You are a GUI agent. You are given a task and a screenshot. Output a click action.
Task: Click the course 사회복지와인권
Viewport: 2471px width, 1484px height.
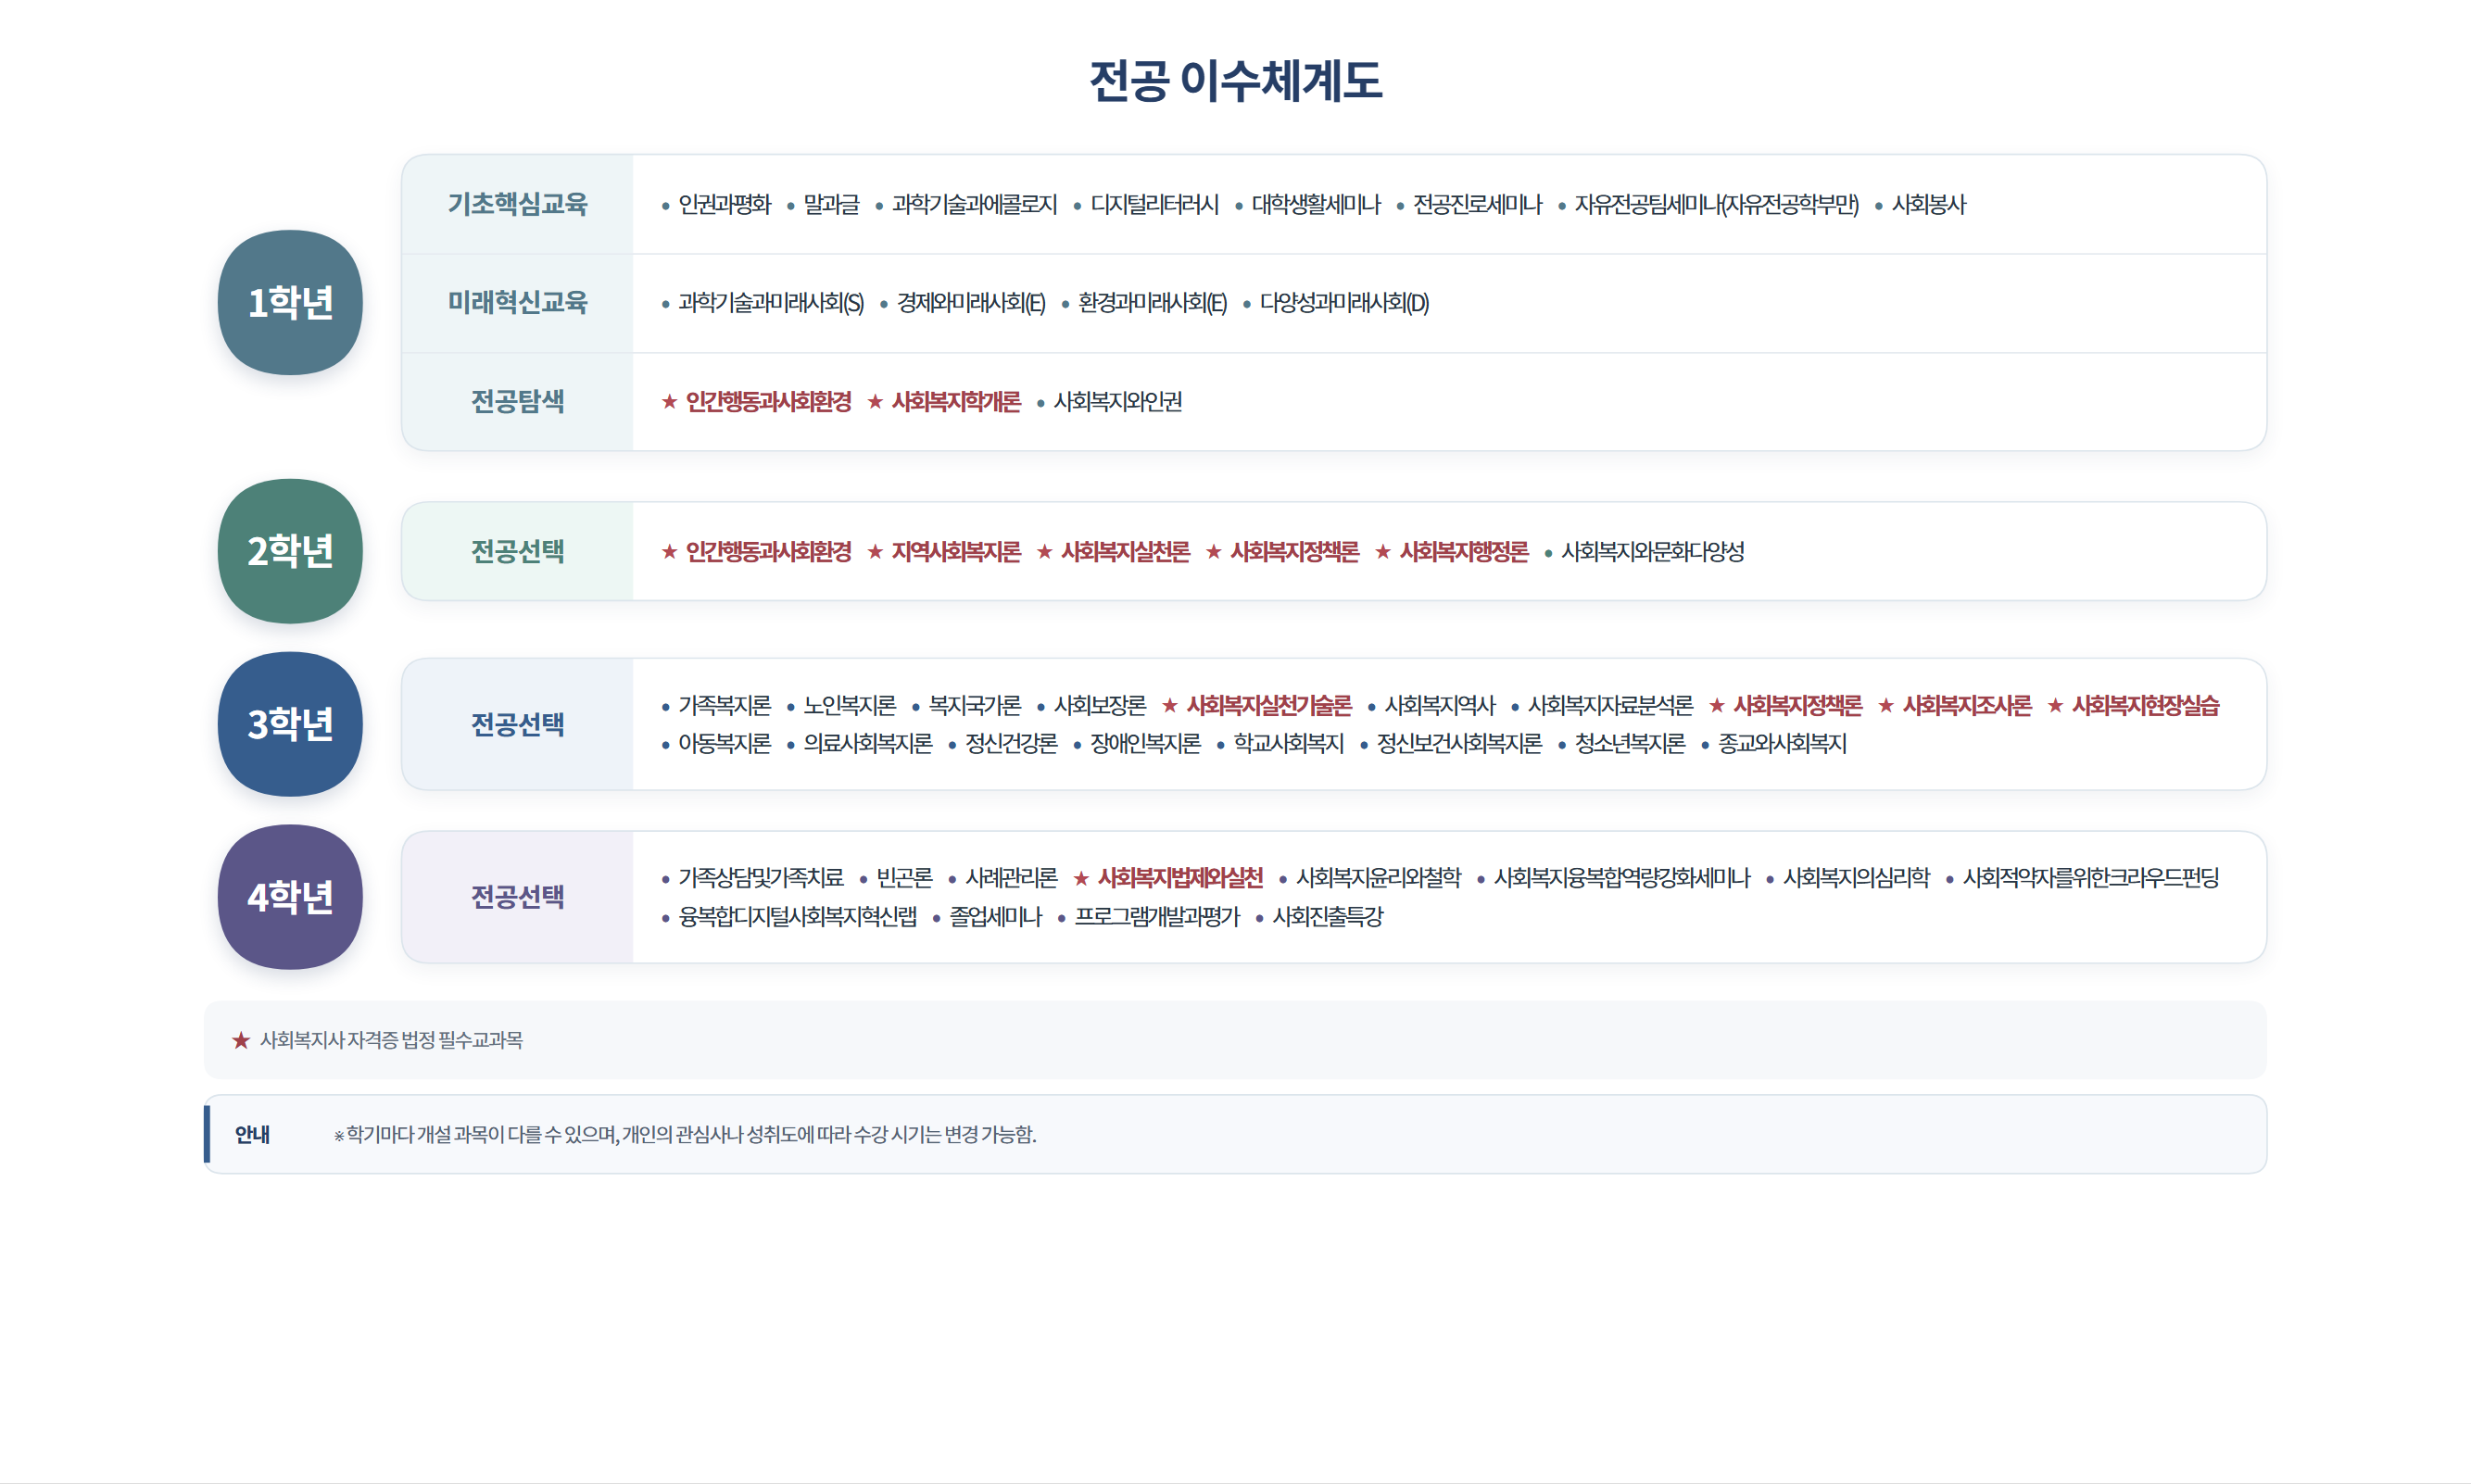(1118, 401)
